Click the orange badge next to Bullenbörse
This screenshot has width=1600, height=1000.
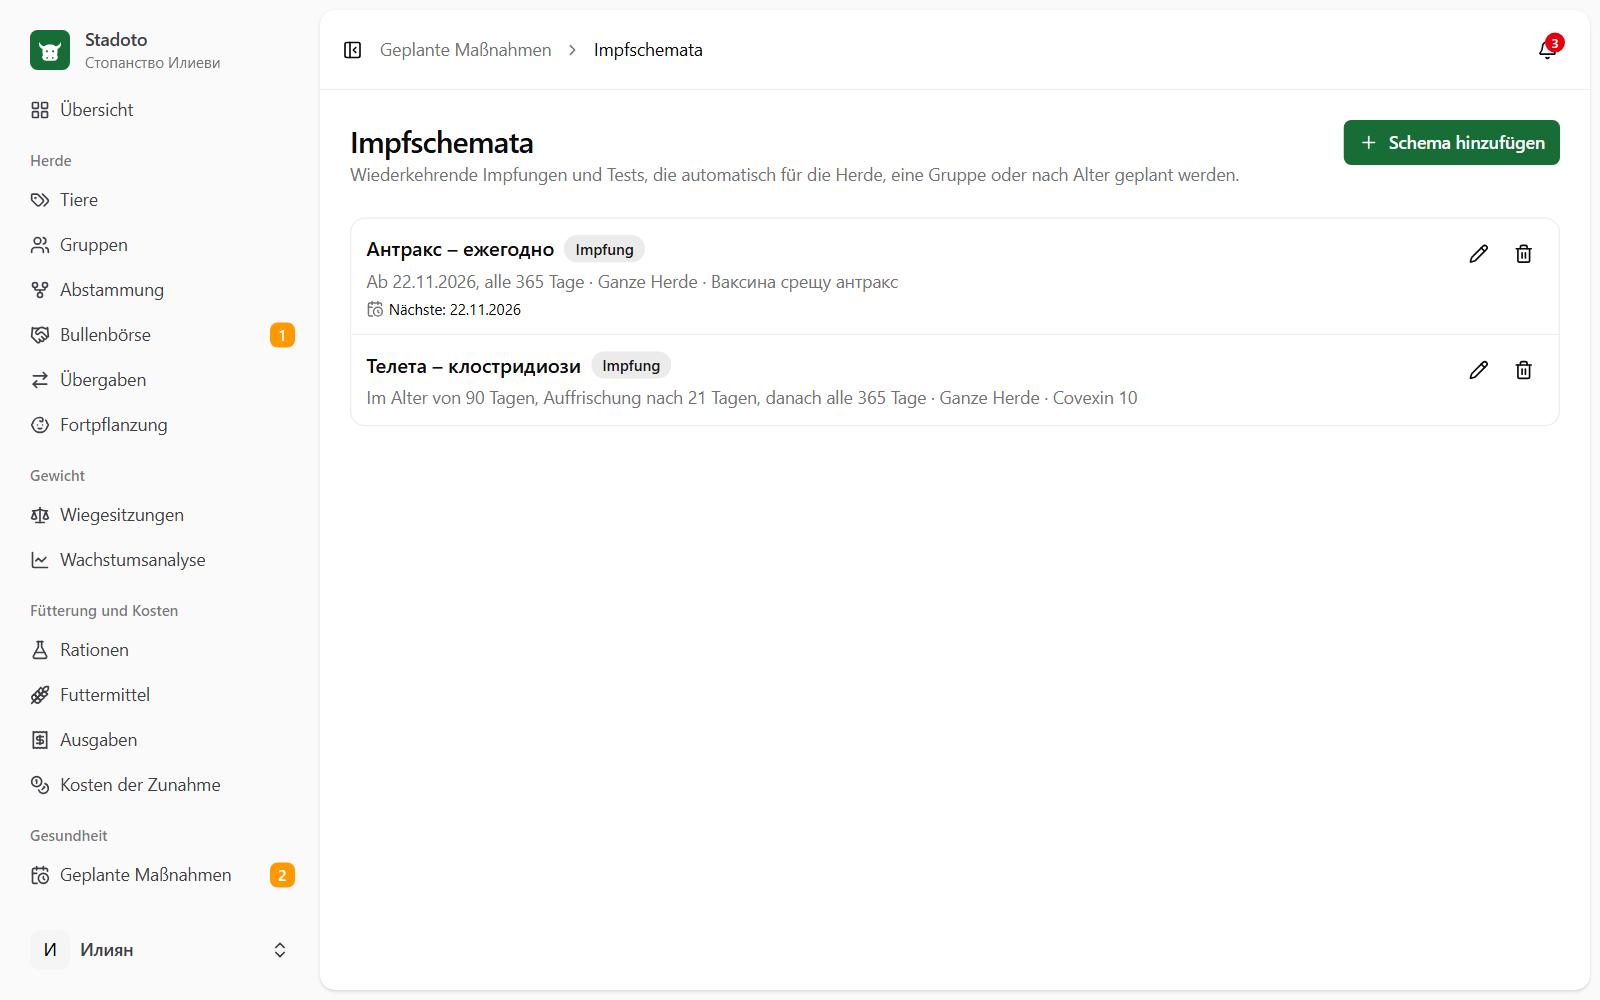click(282, 335)
